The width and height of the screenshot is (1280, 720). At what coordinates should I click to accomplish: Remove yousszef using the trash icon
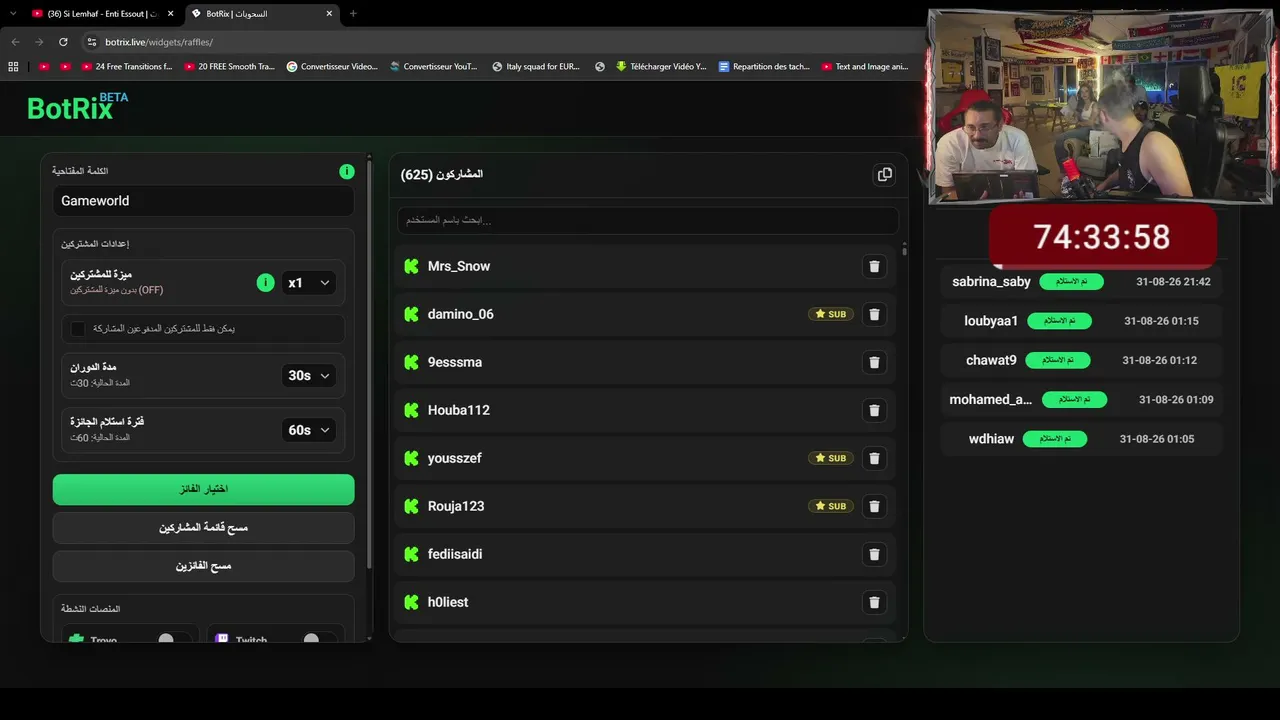[x=874, y=458]
